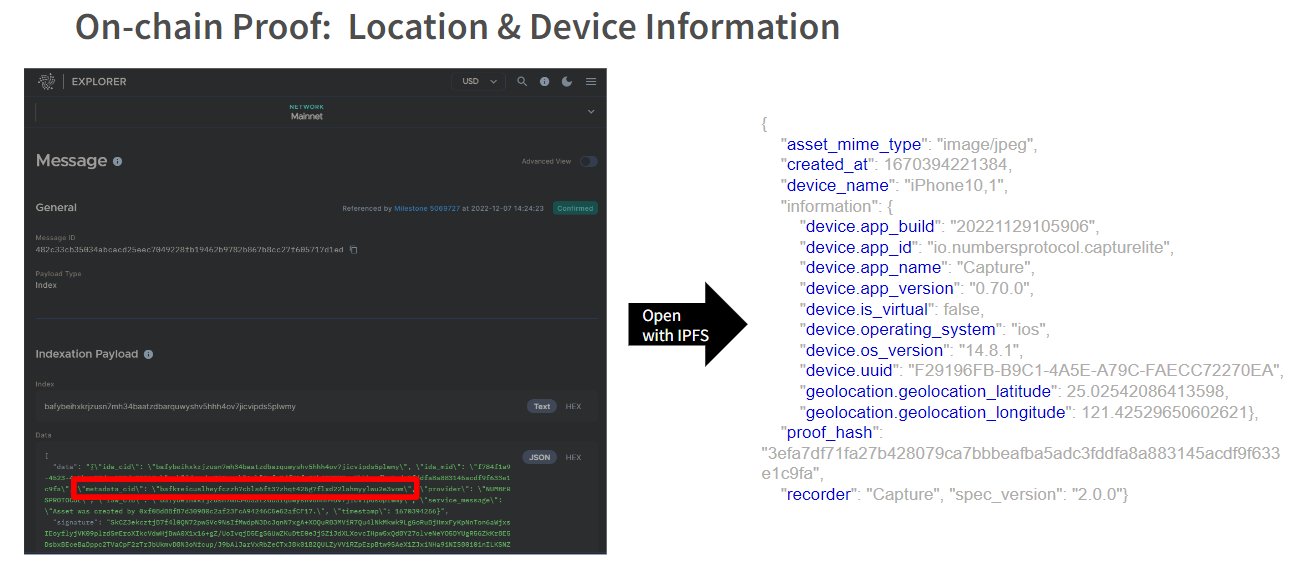Click the Confirmed status badge
This screenshot has width=1315, height=563.
coord(575,208)
